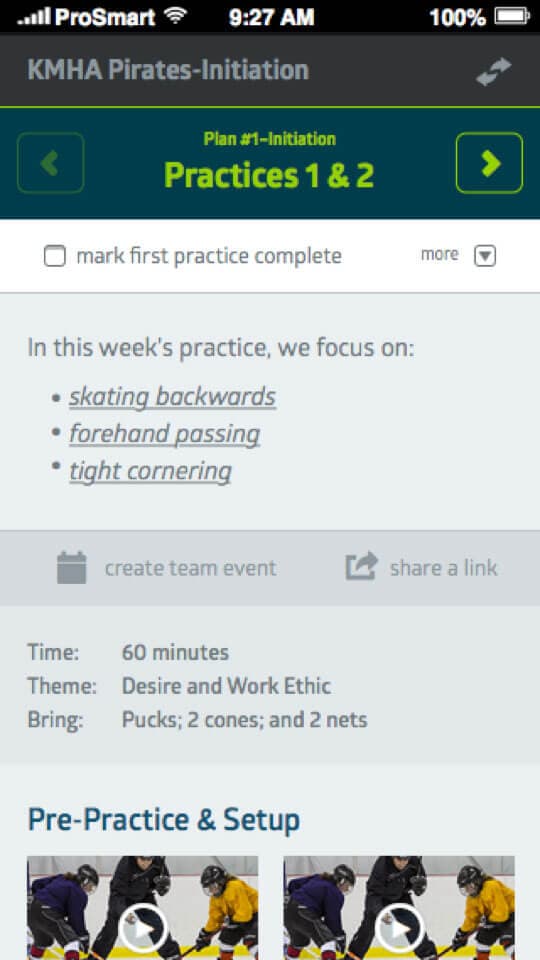Open the skating backwards link
The height and width of the screenshot is (960, 540).
tap(172, 397)
